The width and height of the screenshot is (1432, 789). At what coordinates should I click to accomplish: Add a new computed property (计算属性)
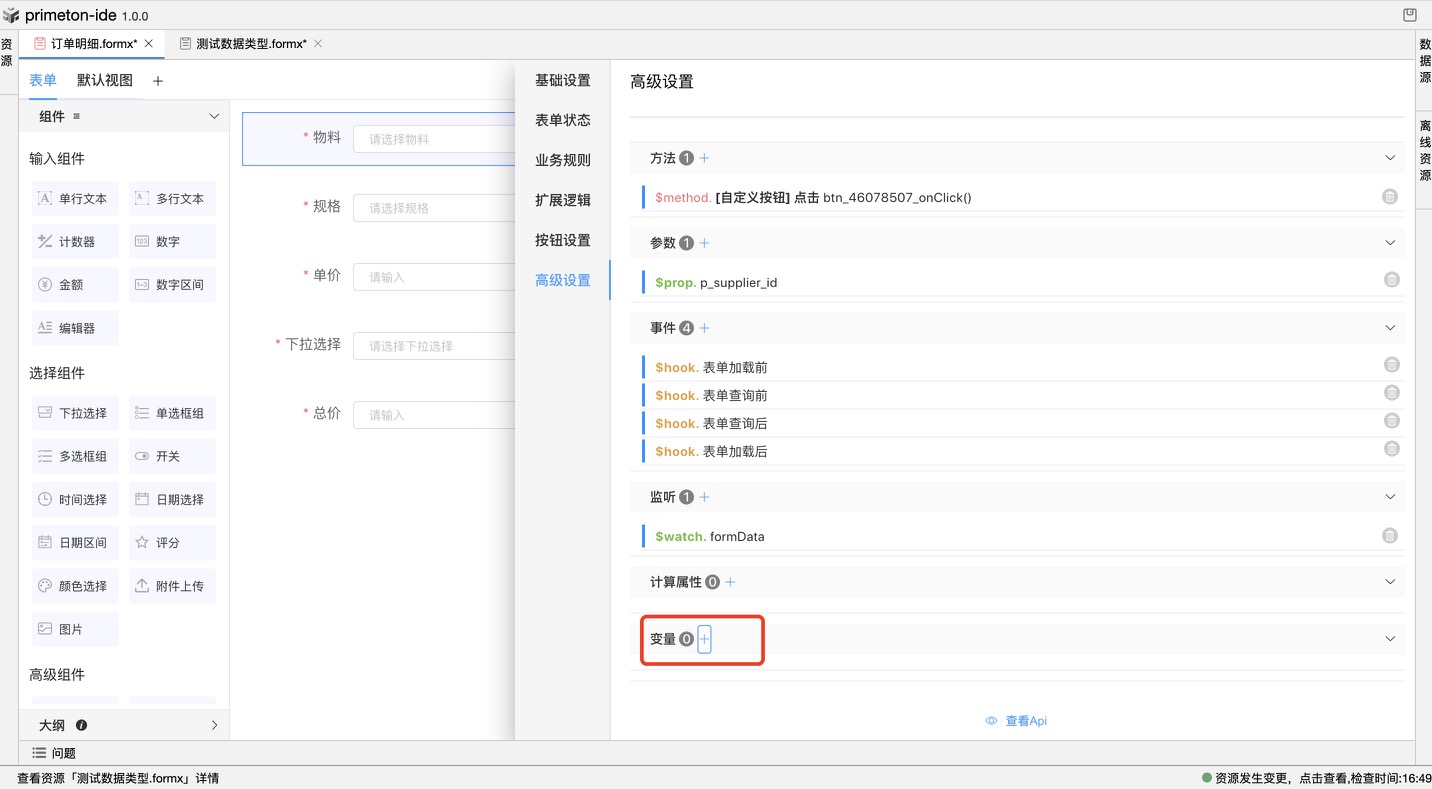coord(730,582)
